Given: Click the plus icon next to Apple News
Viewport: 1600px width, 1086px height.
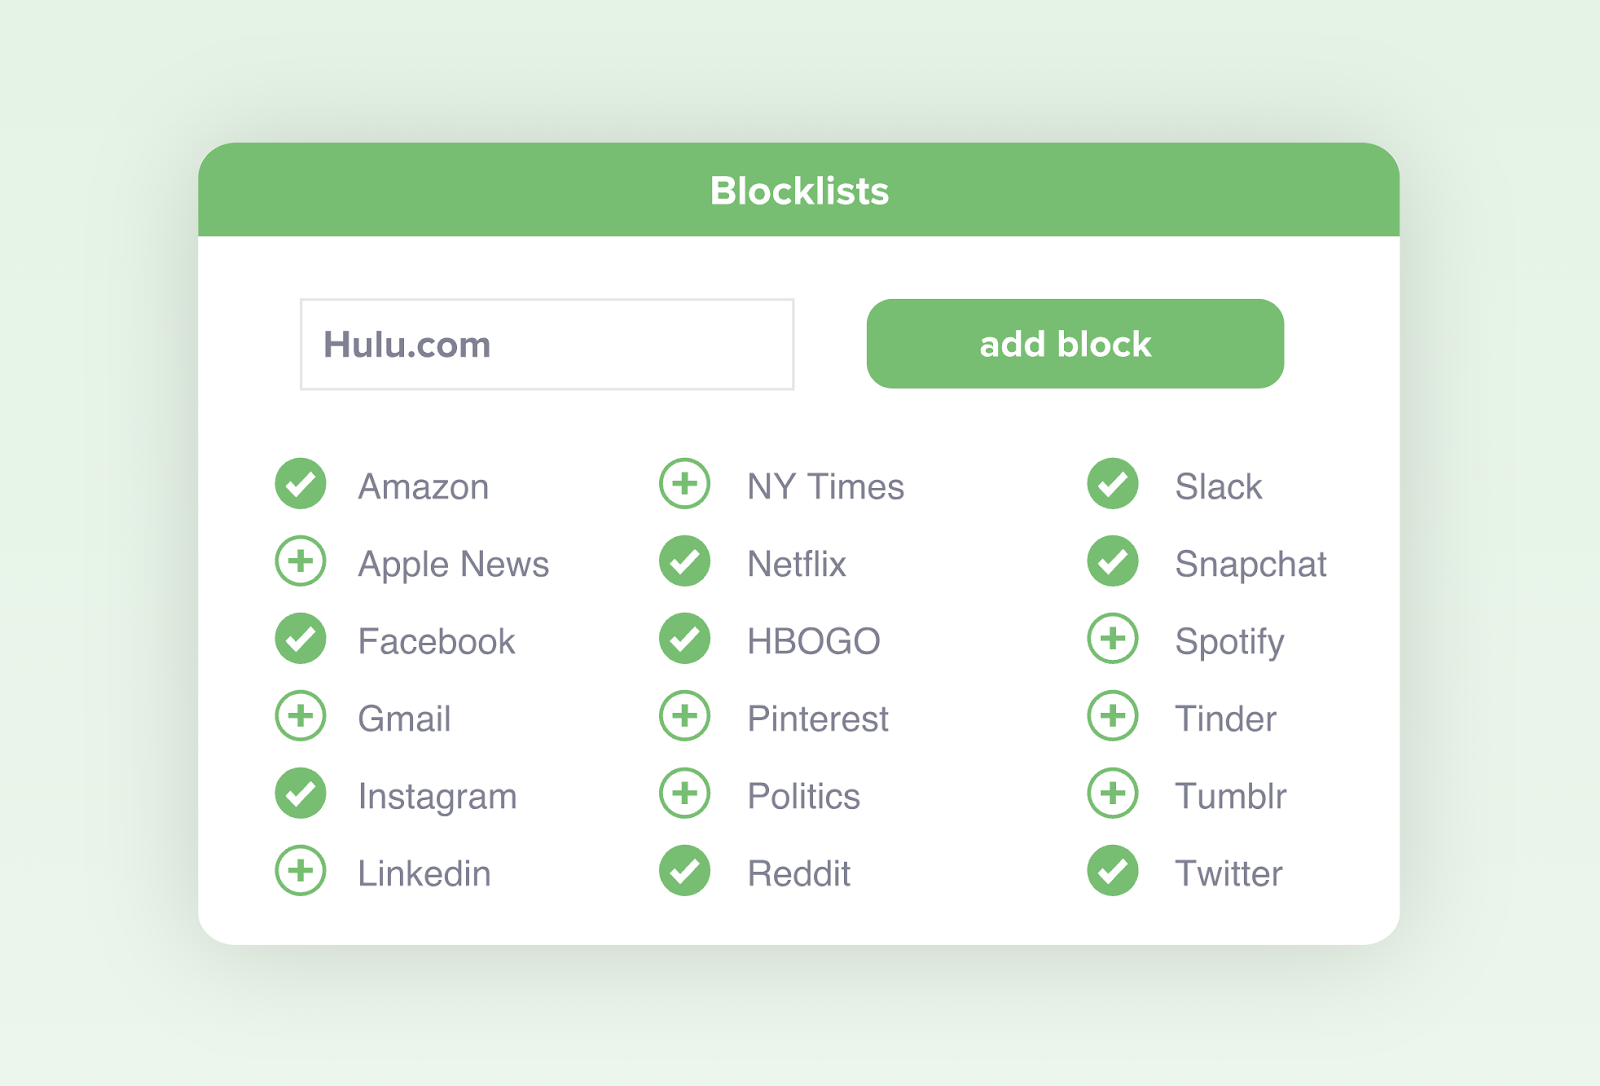Looking at the screenshot, I should [299, 562].
